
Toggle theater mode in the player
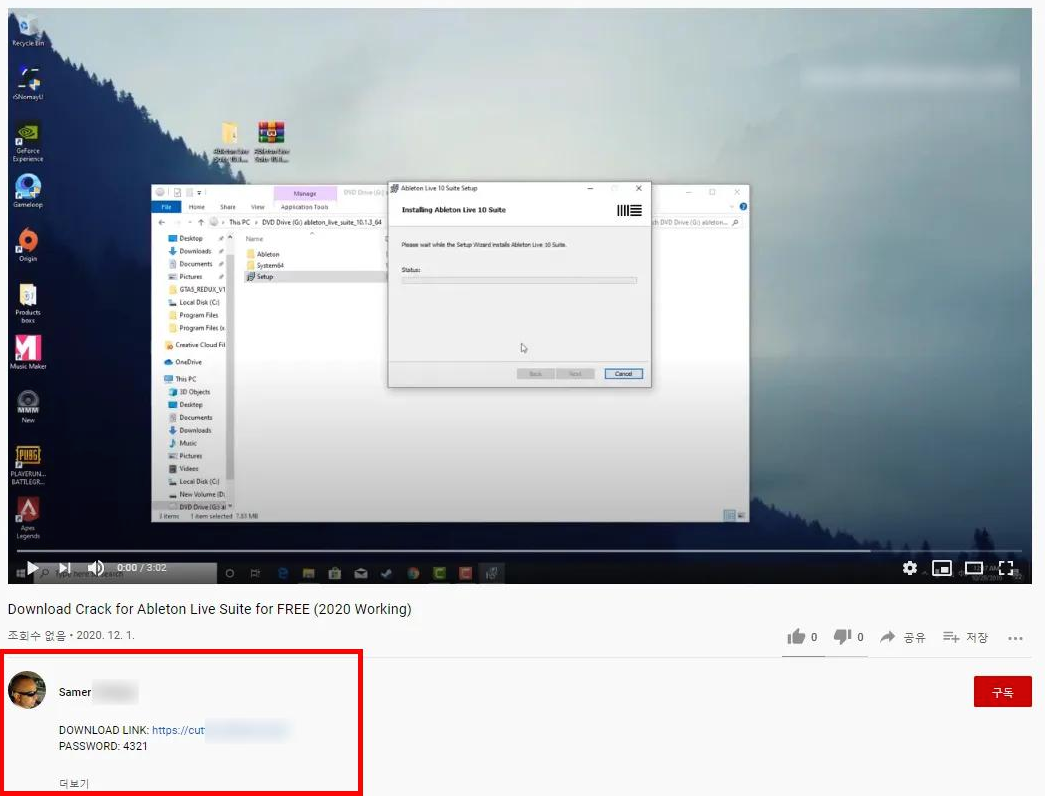[974, 568]
